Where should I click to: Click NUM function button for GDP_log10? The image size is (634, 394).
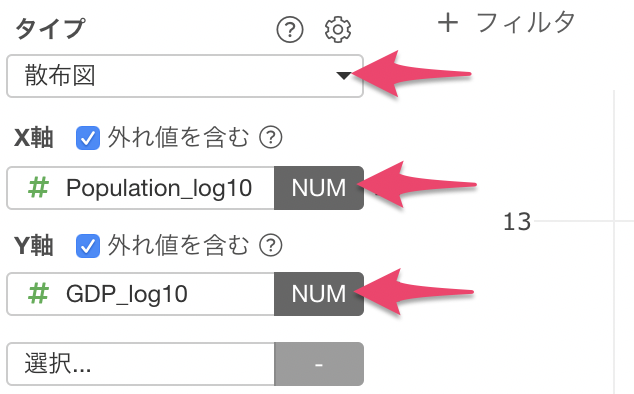pos(319,294)
